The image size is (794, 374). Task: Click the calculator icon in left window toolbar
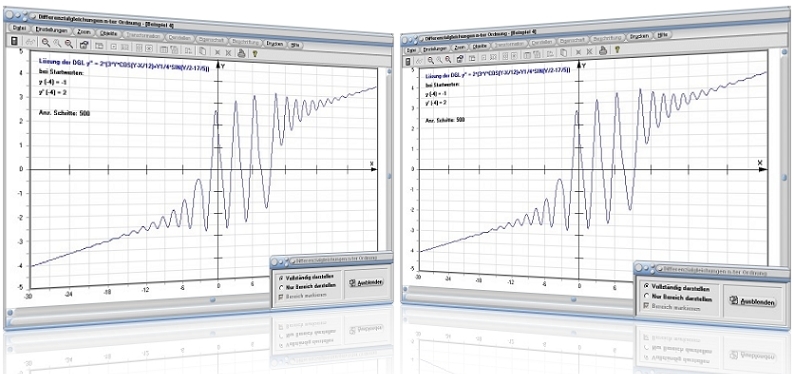point(14,41)
